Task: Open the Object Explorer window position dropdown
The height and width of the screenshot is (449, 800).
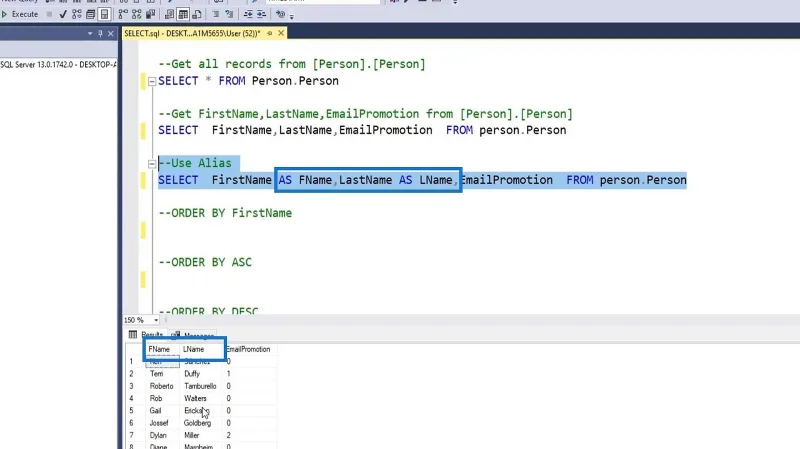Action: (90, 33)
